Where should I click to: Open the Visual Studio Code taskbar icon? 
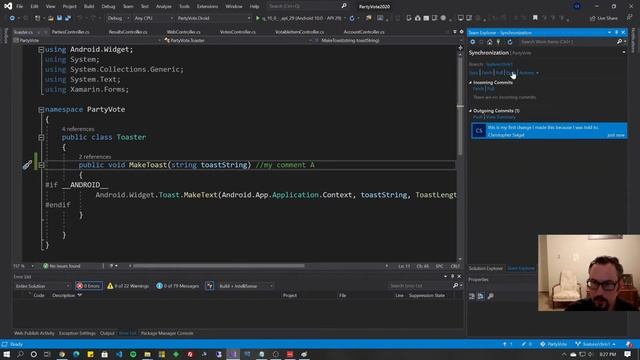[119, 354]
